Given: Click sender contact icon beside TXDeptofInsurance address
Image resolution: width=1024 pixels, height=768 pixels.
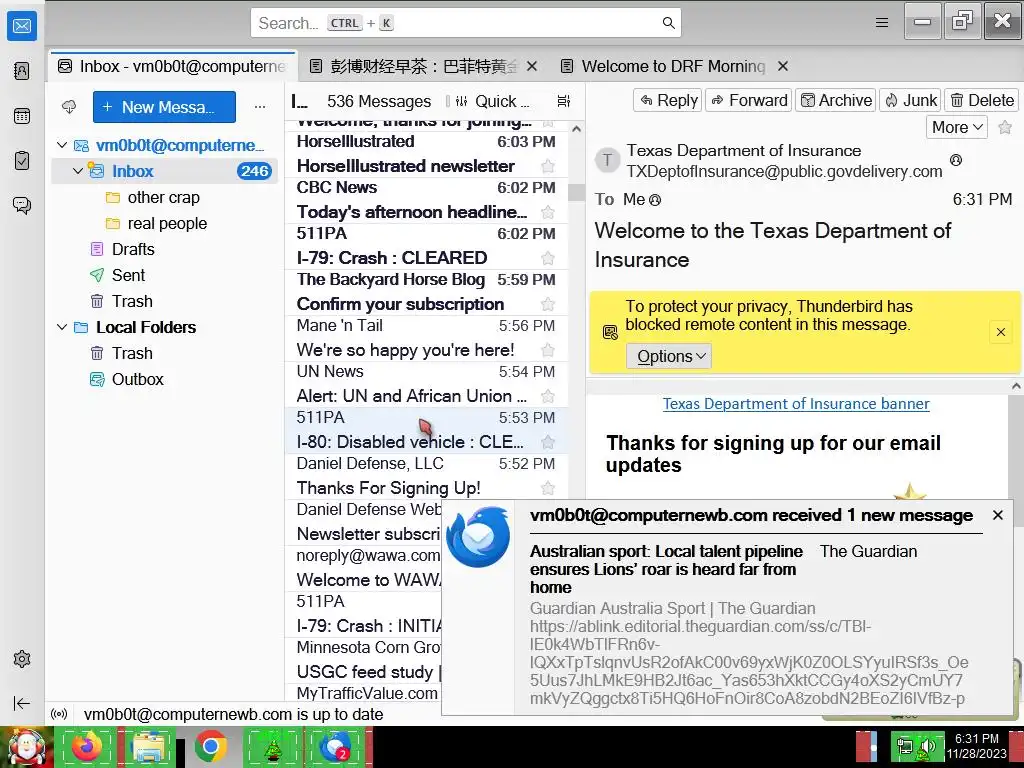Looking at the screenshot, I should coord(955,160).
